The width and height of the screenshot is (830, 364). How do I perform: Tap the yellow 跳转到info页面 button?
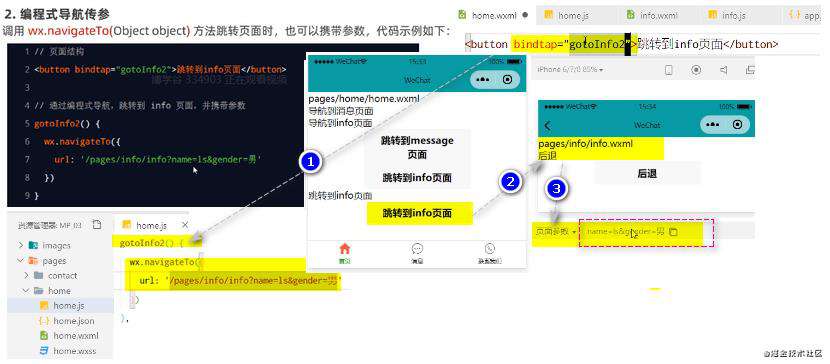pos(419,213)
